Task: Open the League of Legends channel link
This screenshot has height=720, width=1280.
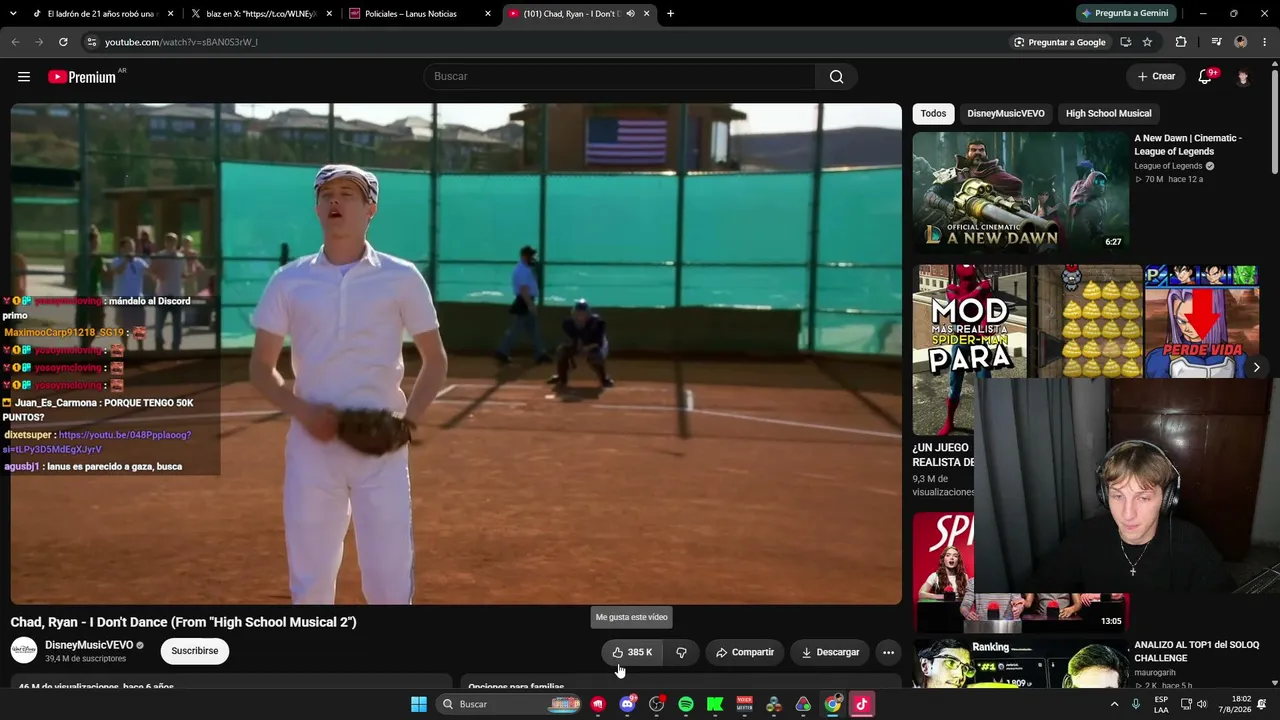Action: pos(1168,166)
